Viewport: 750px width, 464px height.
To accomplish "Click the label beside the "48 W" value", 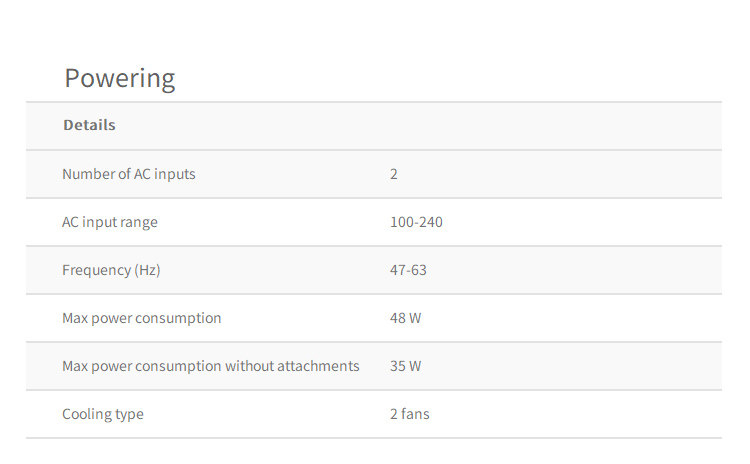I will 141,318.
